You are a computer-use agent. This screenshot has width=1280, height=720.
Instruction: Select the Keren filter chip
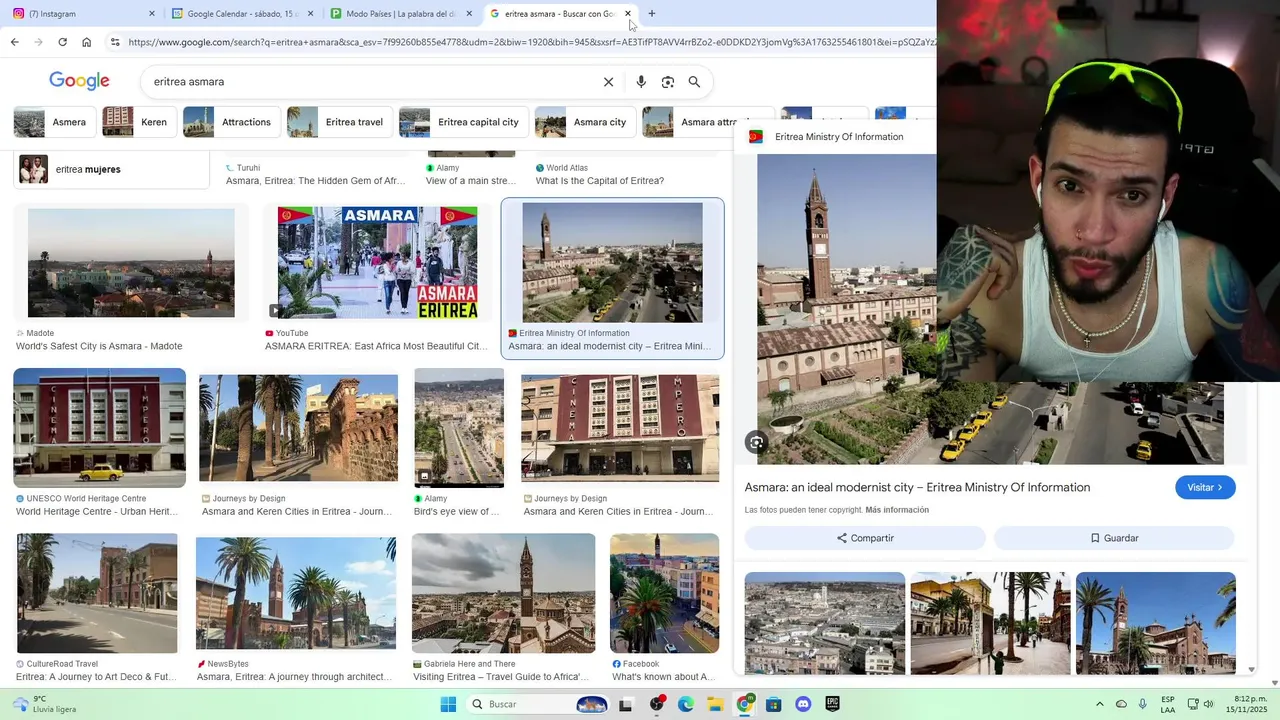[141, 122]
